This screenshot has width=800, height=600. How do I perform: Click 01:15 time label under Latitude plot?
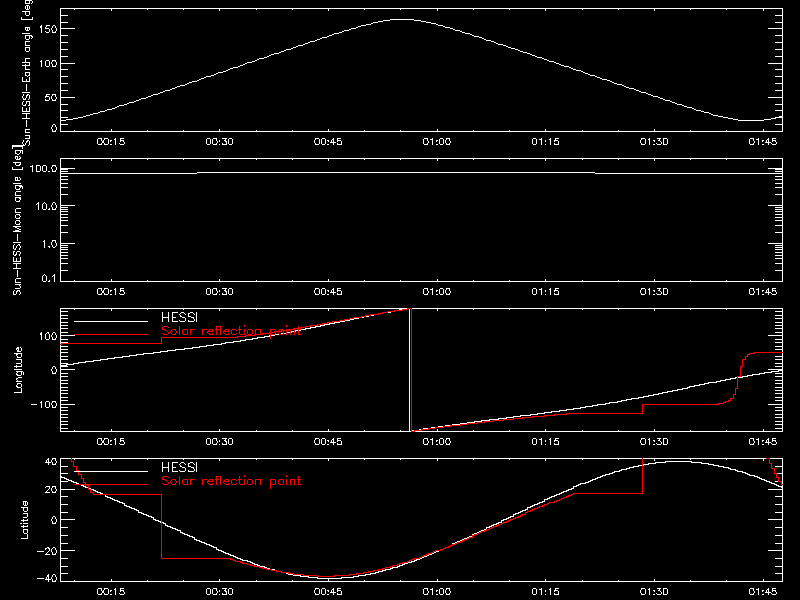[x=545, y=592]
